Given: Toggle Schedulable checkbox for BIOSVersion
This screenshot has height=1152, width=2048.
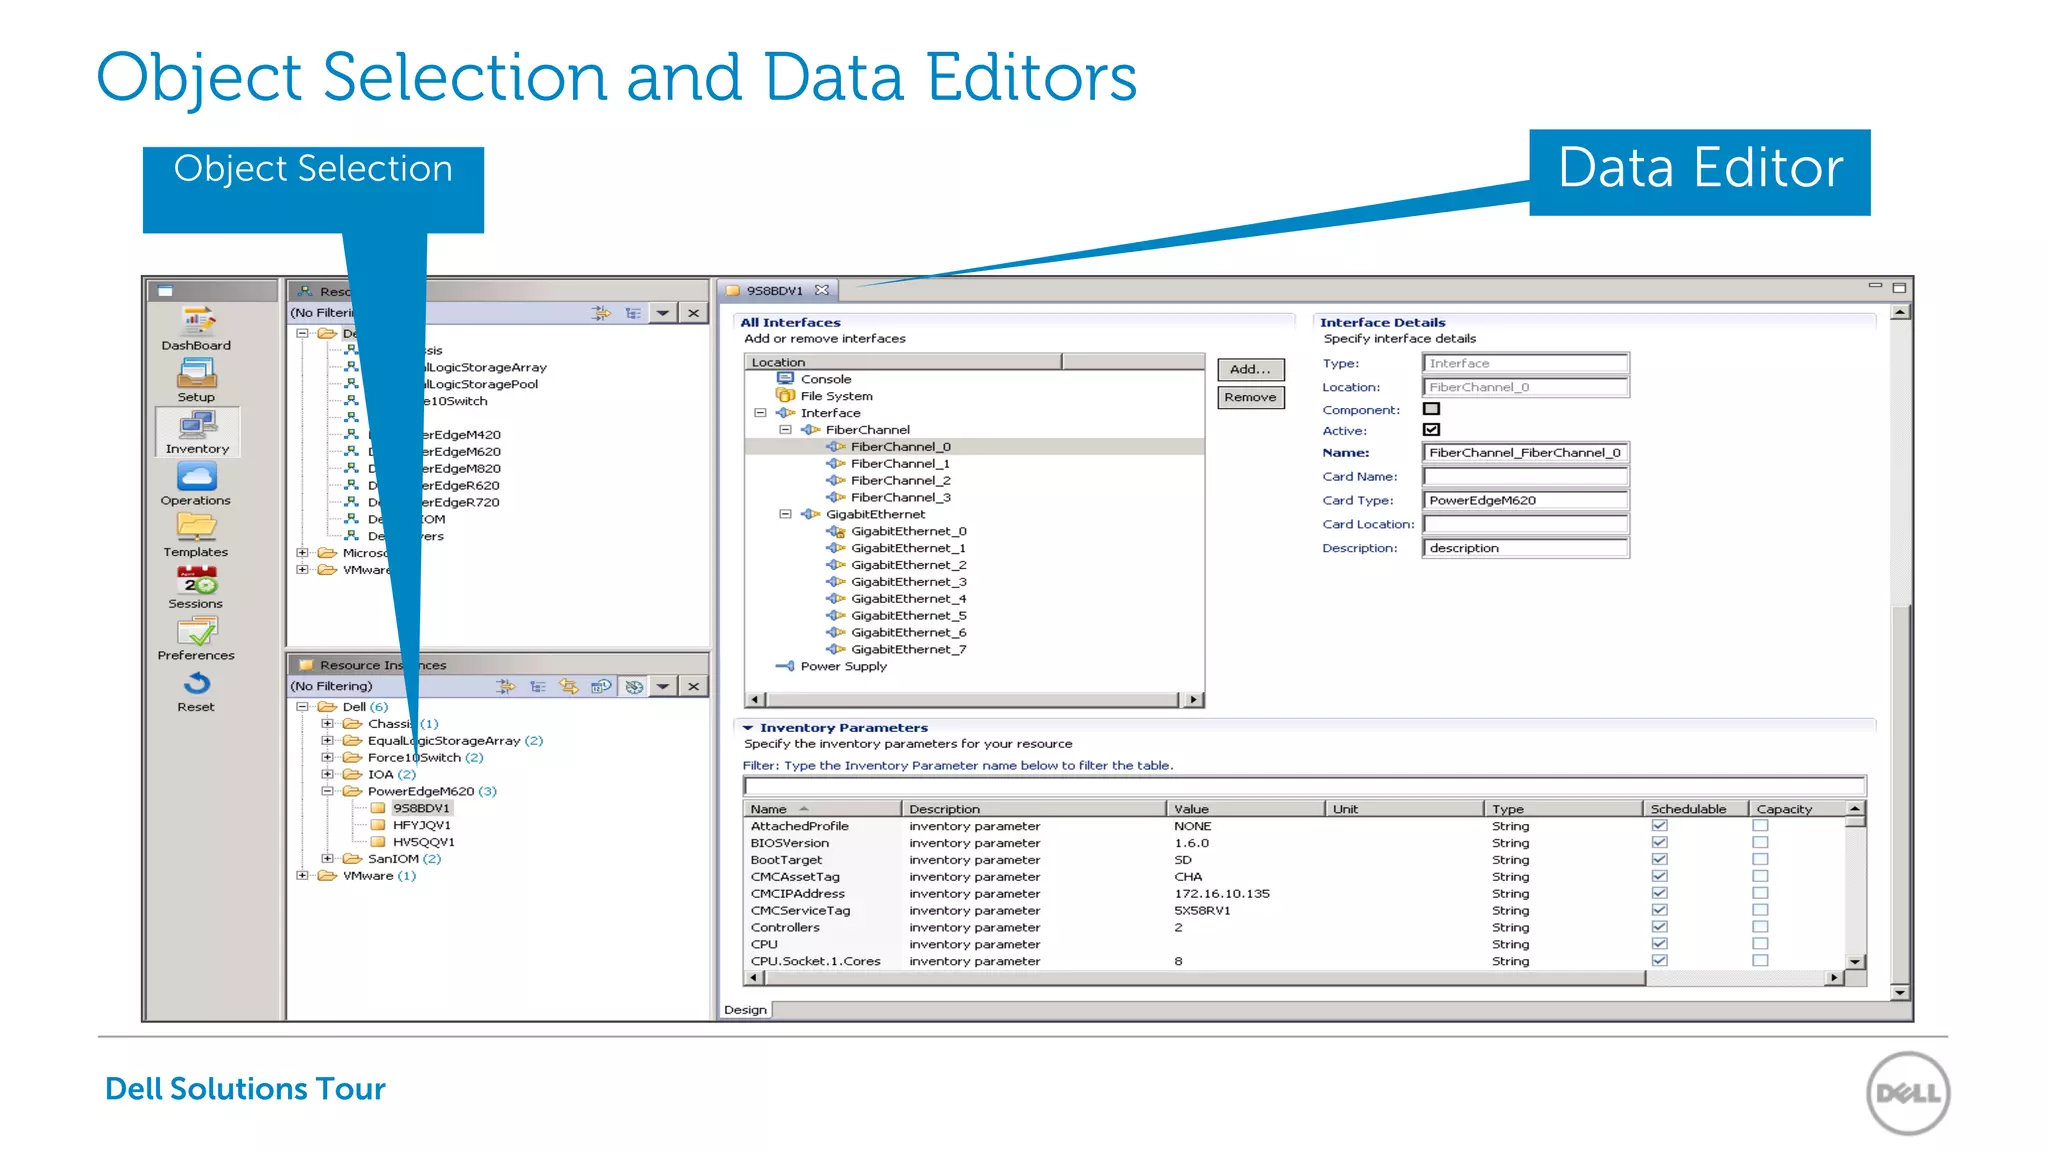Looking at the screenshot, I should pyautogui.click(x=1660, y=843).
